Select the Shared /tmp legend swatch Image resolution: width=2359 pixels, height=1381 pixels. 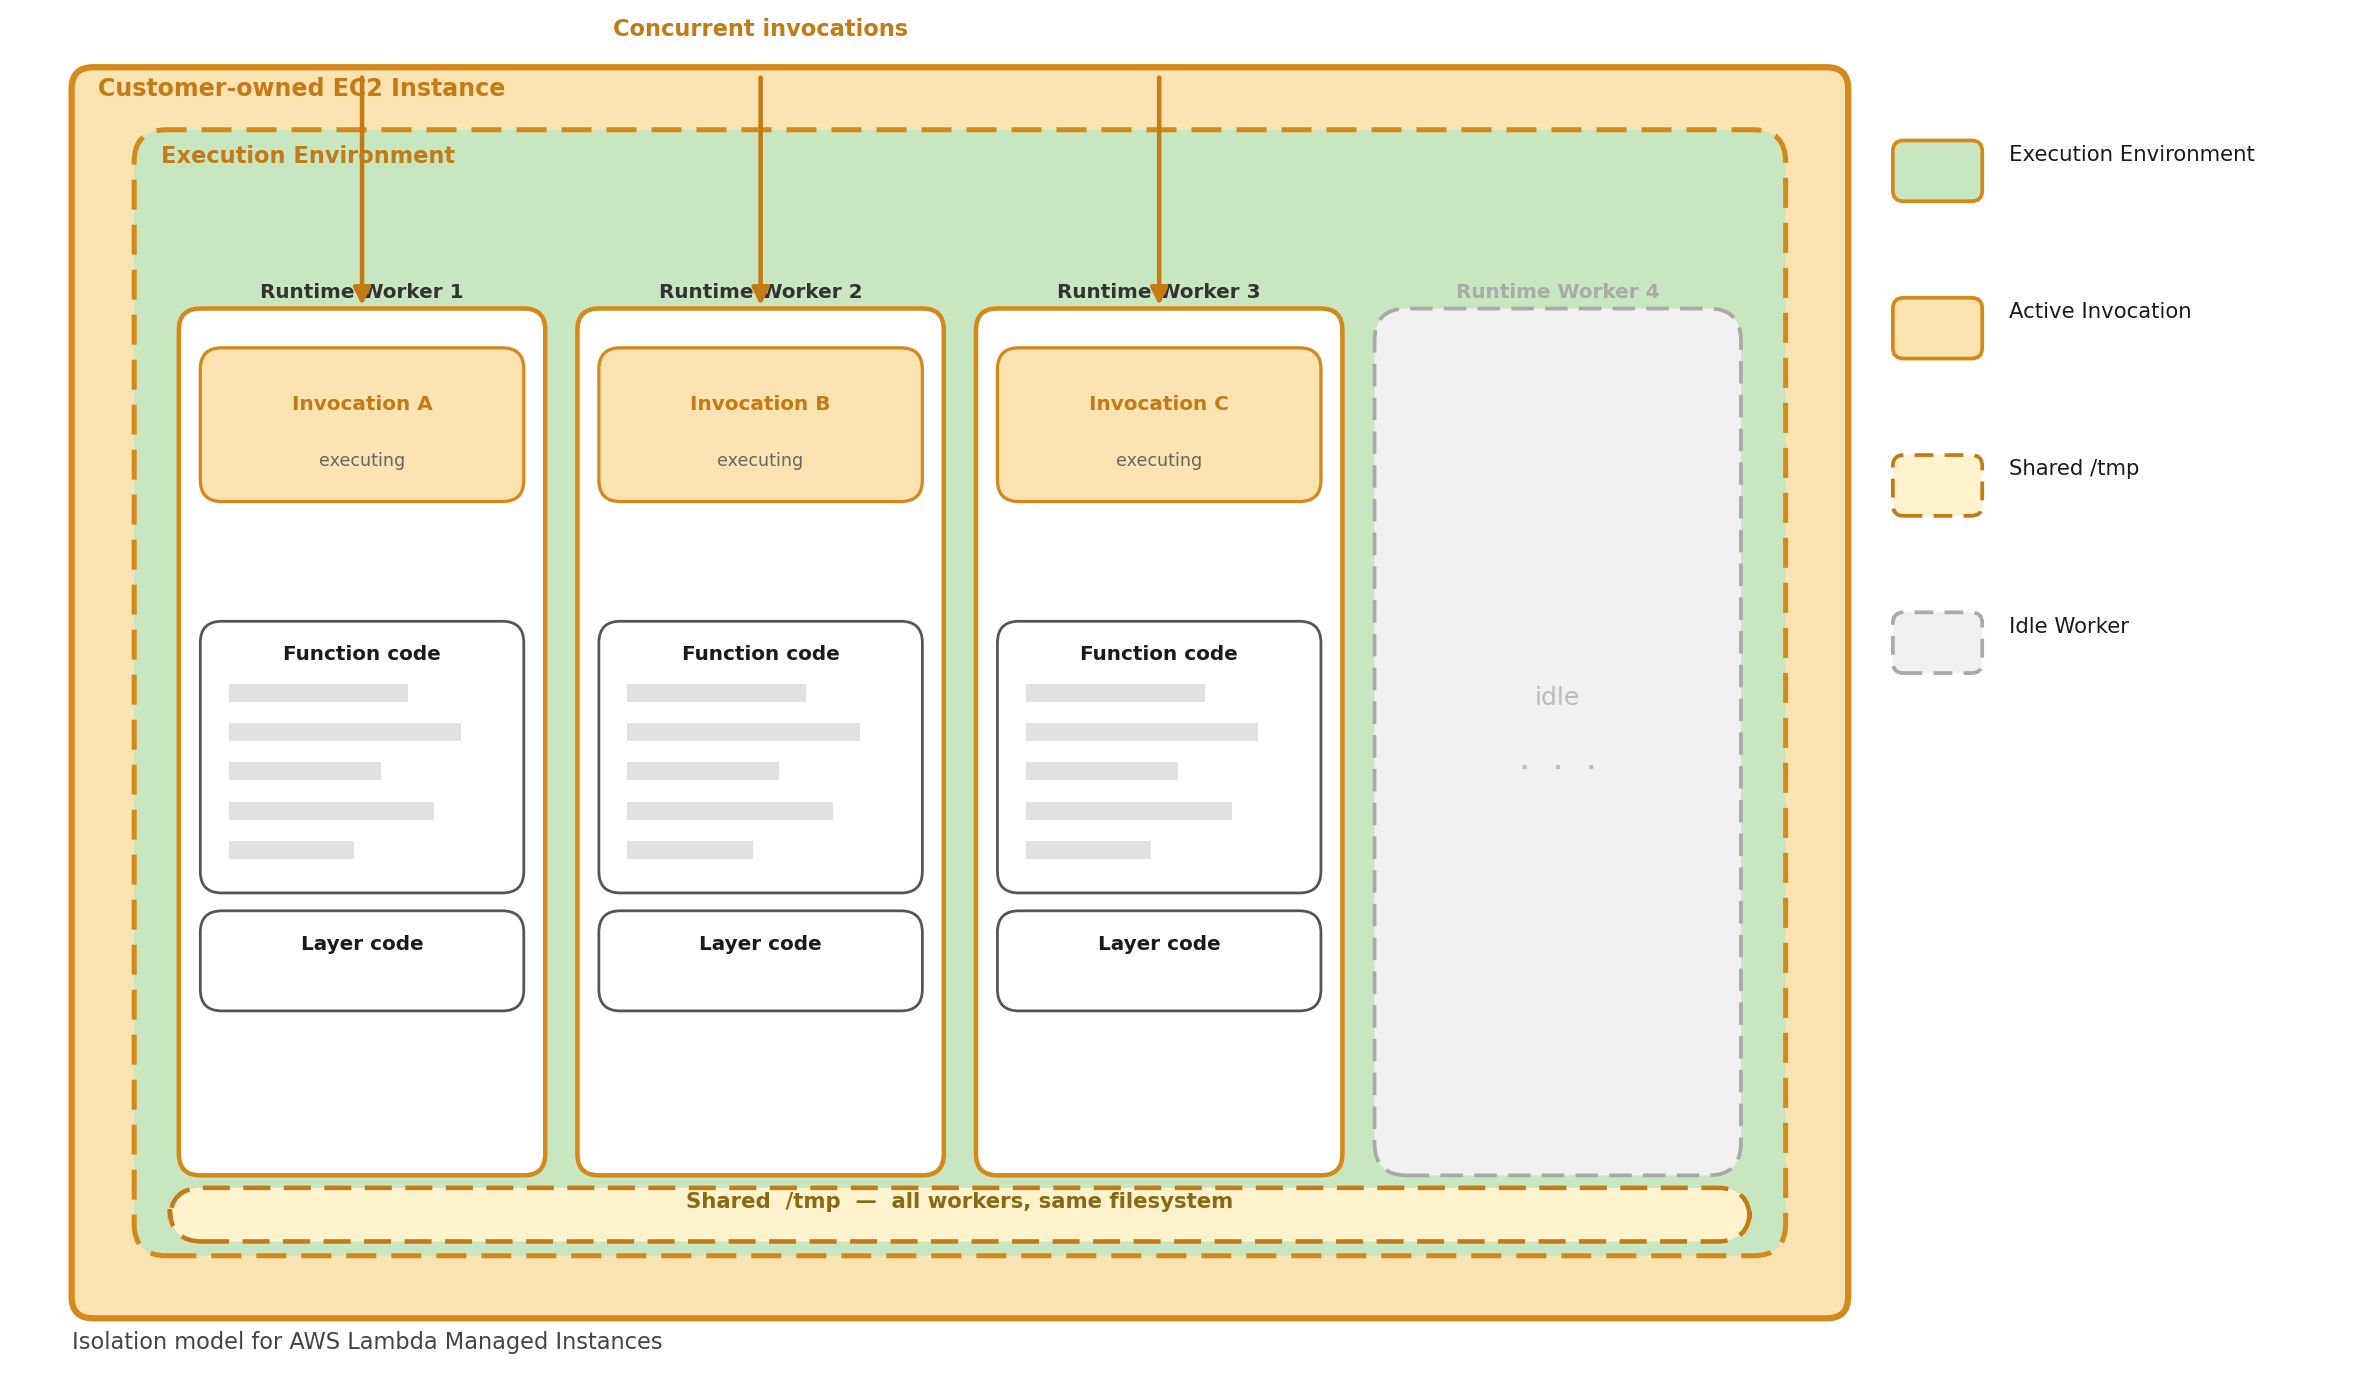point(1935,483)
